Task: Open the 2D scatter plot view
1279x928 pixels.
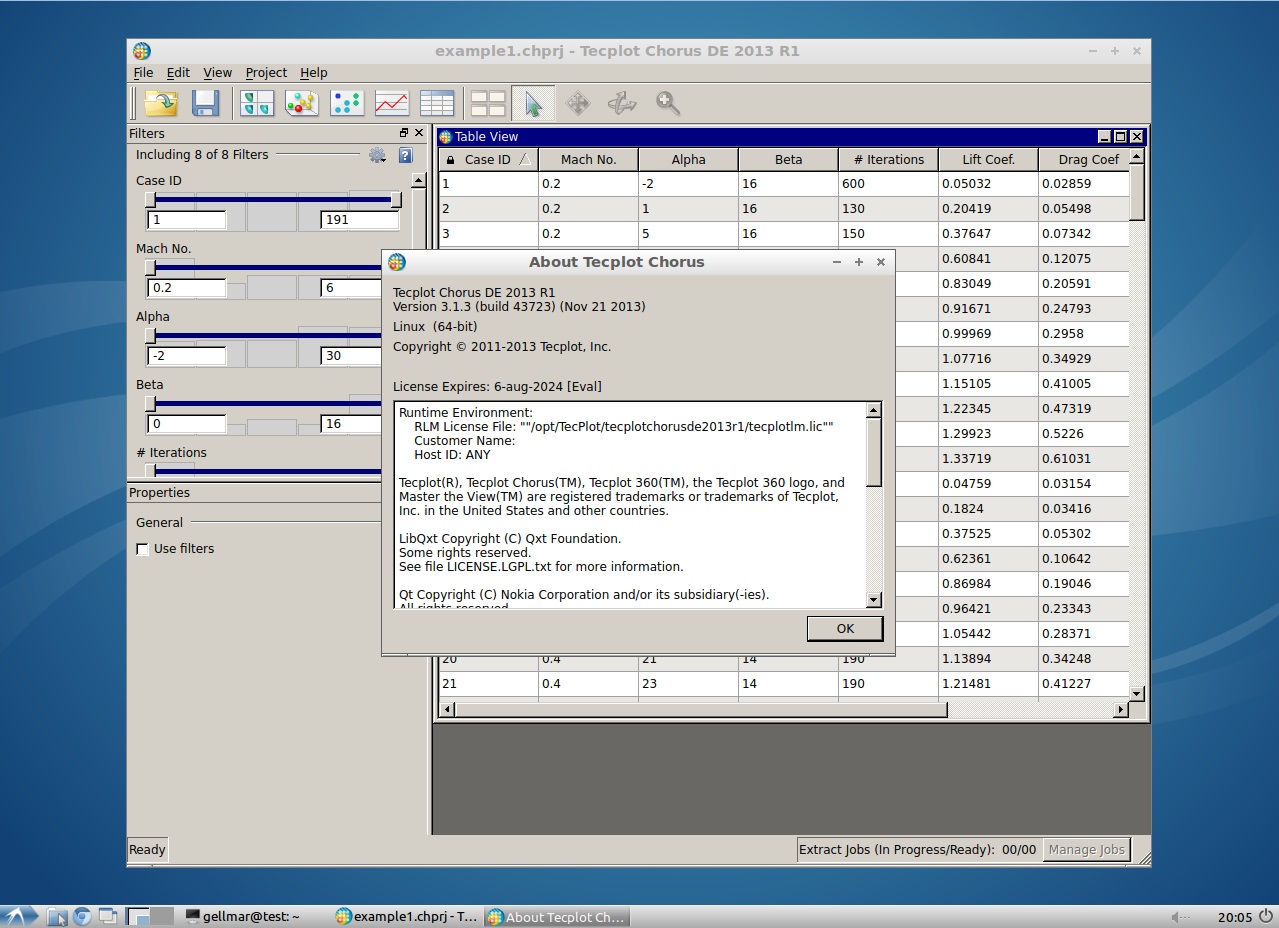Action: click(347, 103)
